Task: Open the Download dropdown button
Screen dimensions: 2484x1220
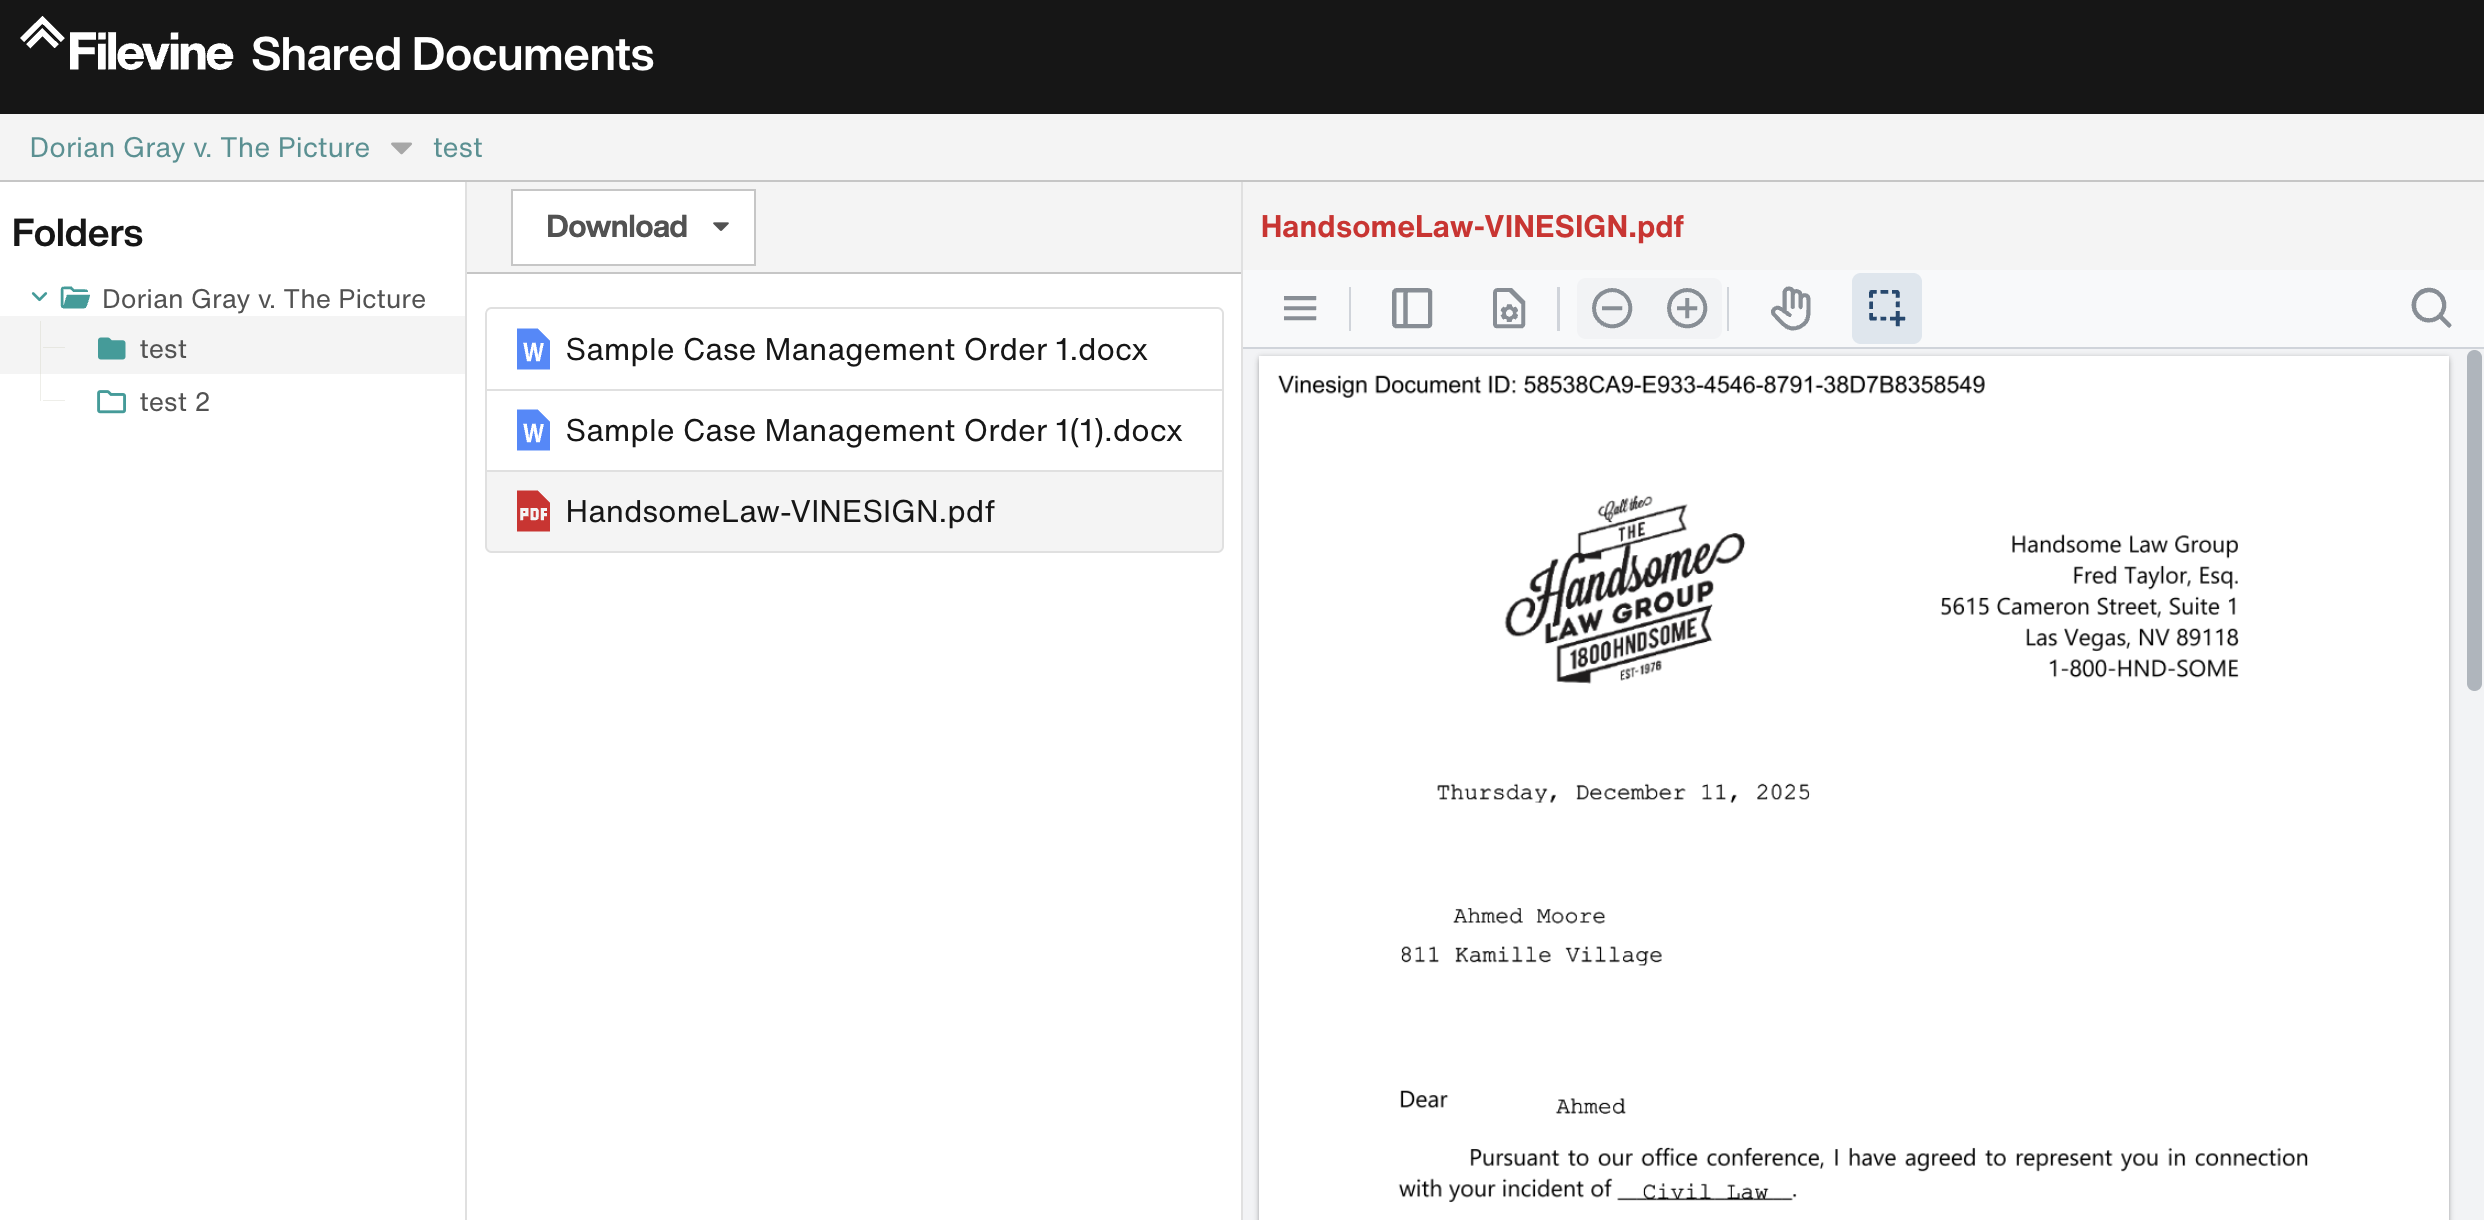Action: click(x=633, y=227)
